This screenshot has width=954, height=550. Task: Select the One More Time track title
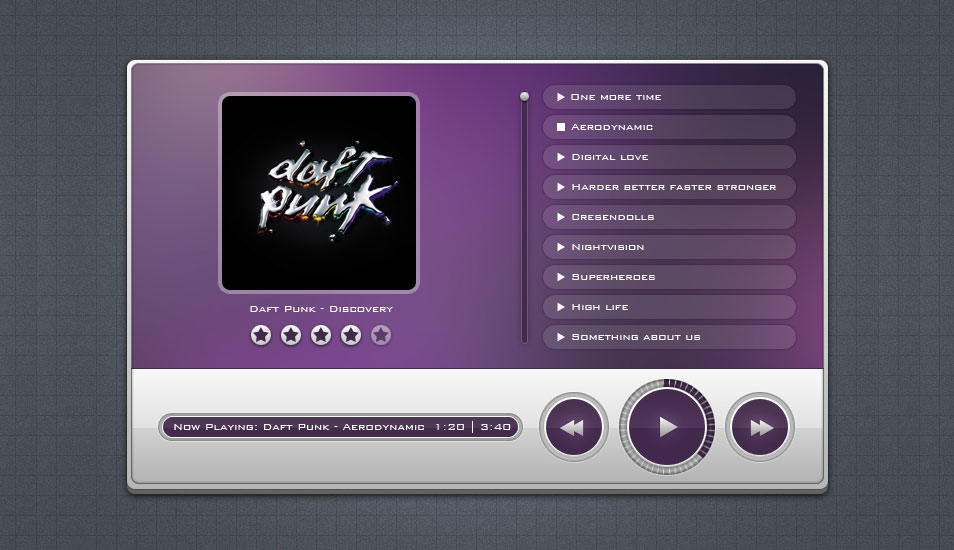pos(616,97)
